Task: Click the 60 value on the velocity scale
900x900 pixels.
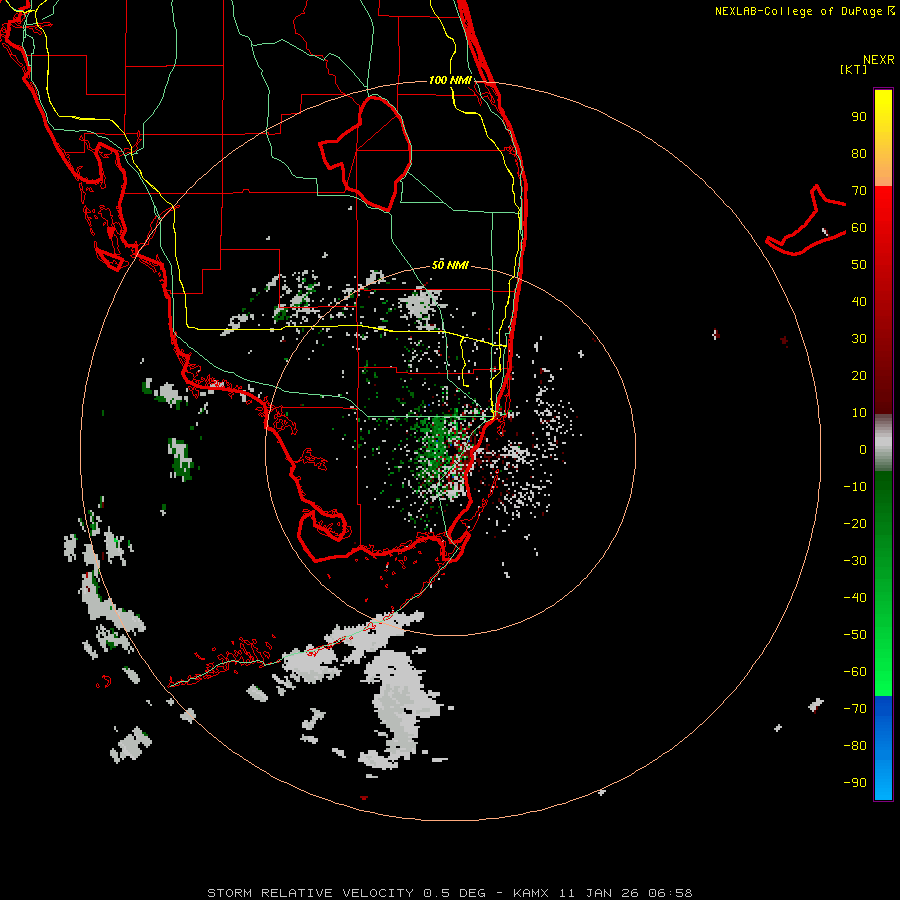Action: coord(859,228)
